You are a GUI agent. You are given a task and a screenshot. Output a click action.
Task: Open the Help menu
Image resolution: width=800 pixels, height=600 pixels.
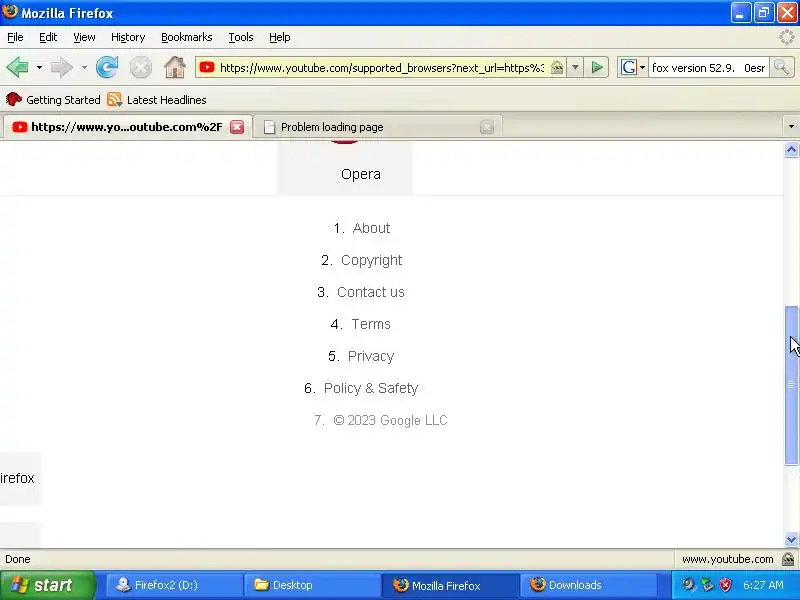click(x=280, y=37)
